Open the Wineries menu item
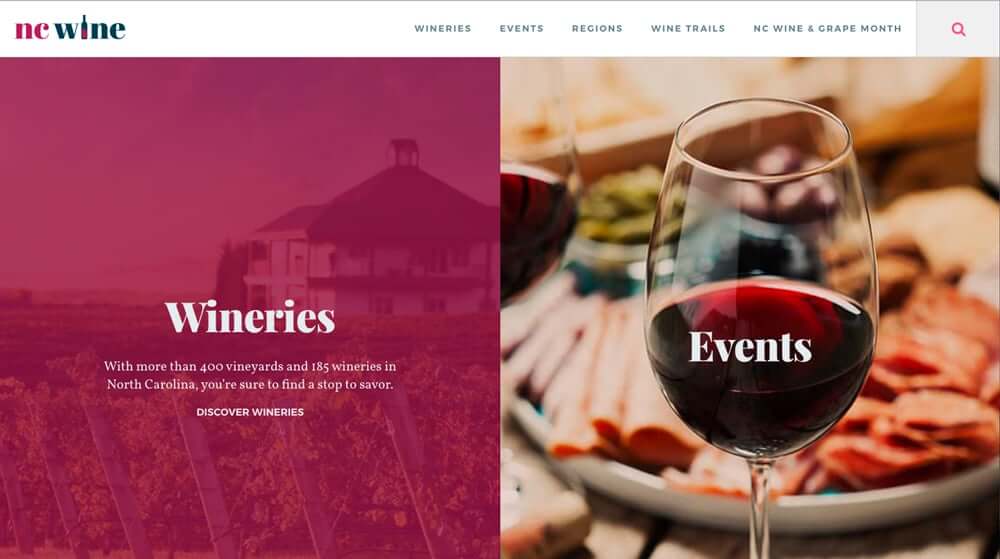Viewport: 1000px width, 559px height. click(443, 29)
